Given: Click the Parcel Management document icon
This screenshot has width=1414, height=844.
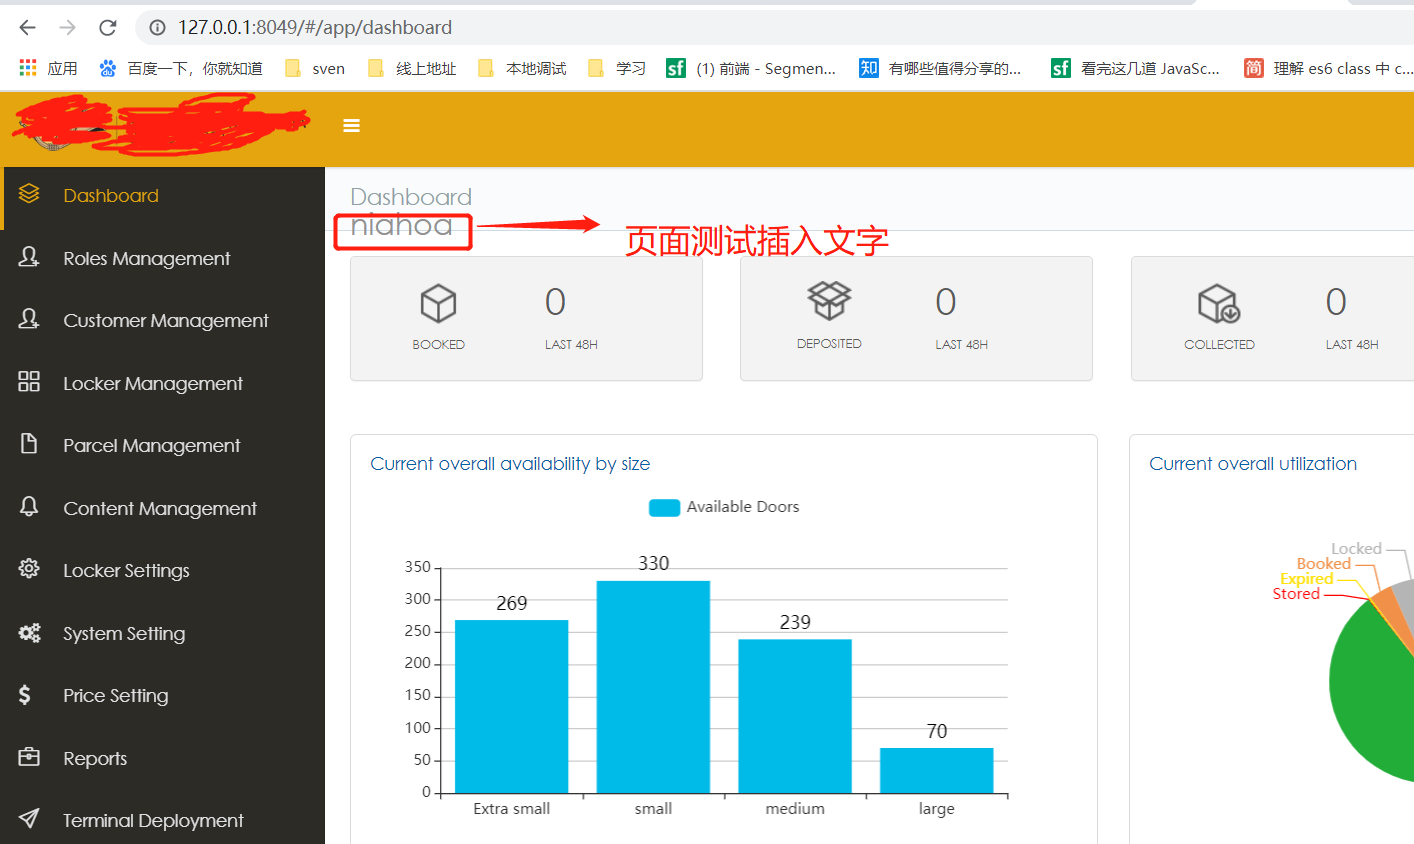Looking at the screenshot, I should (28, 445).
